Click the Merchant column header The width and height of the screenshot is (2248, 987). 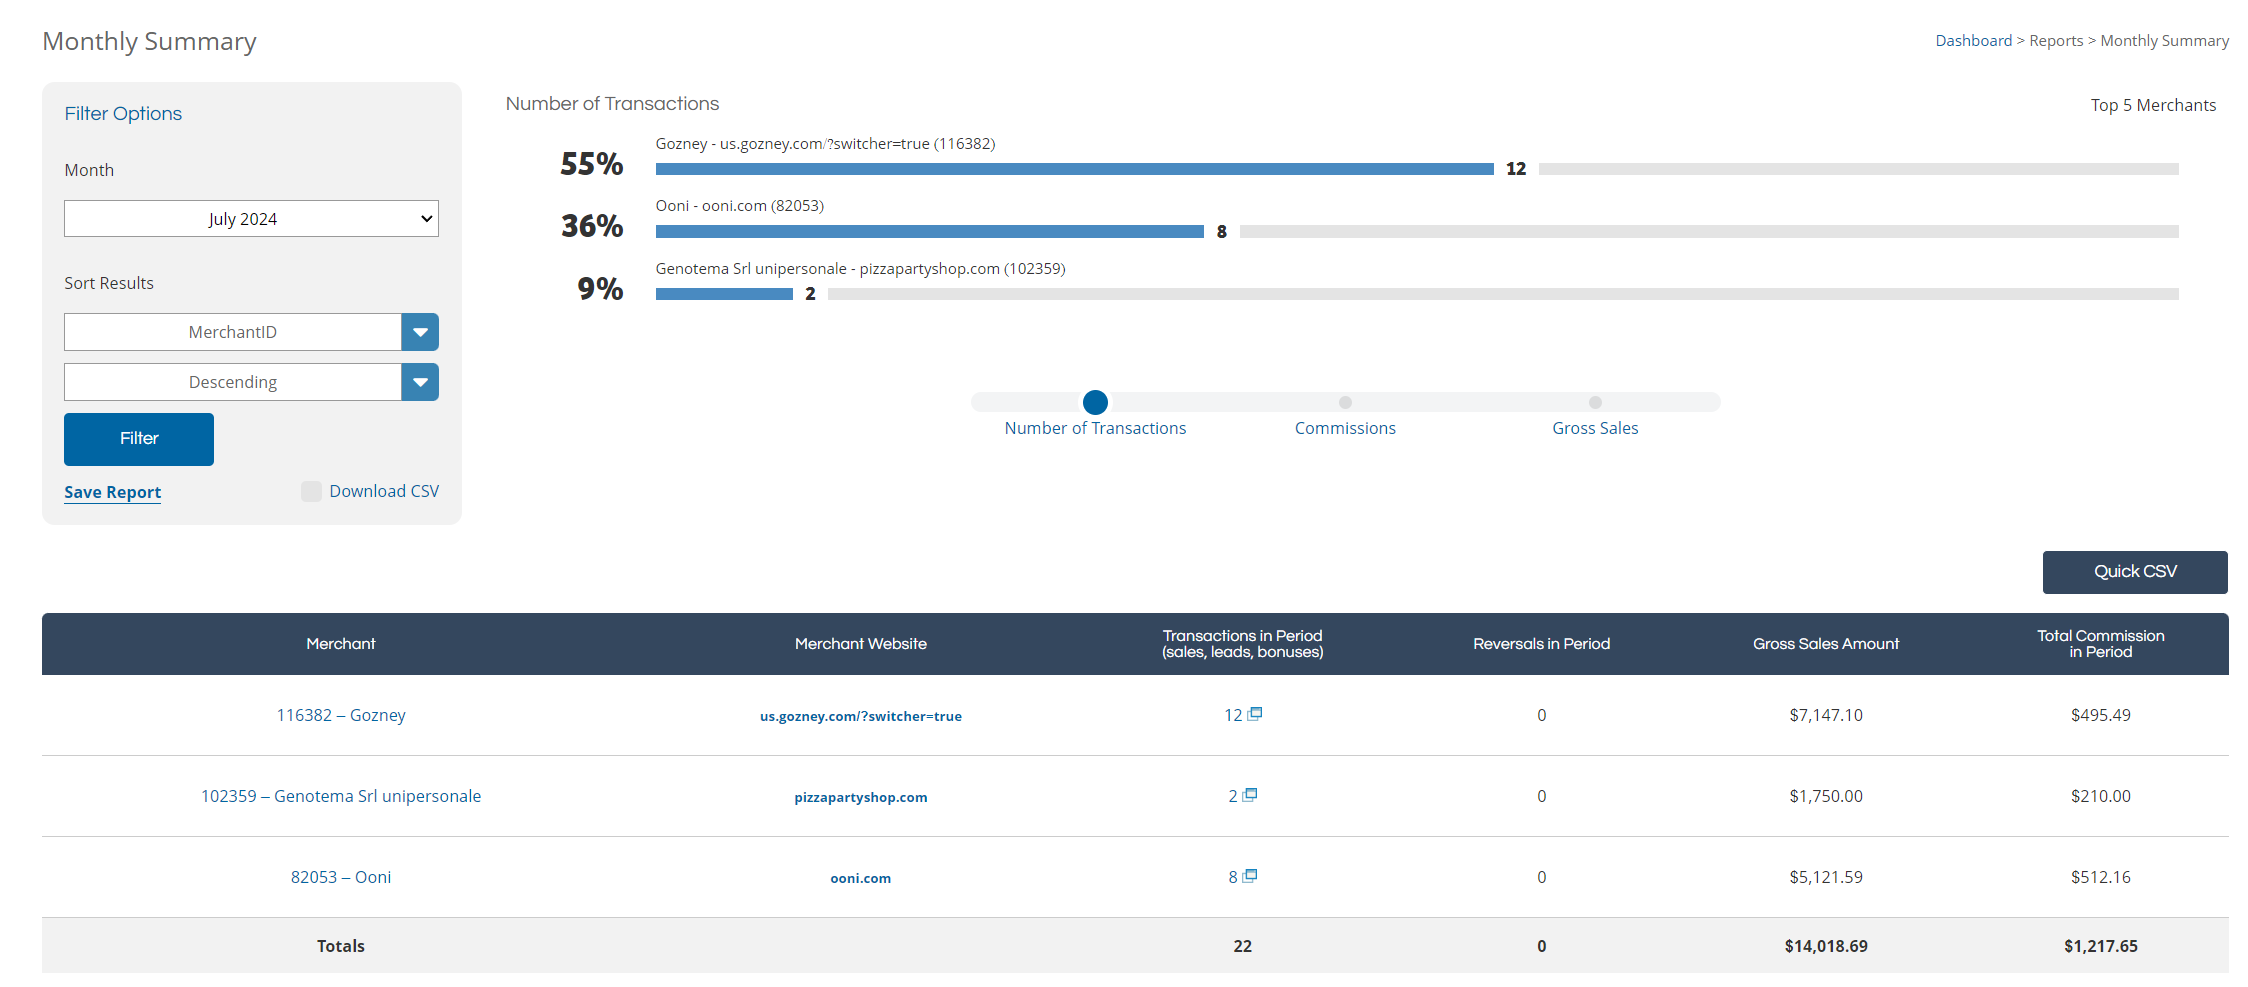(x=341, y=644)
